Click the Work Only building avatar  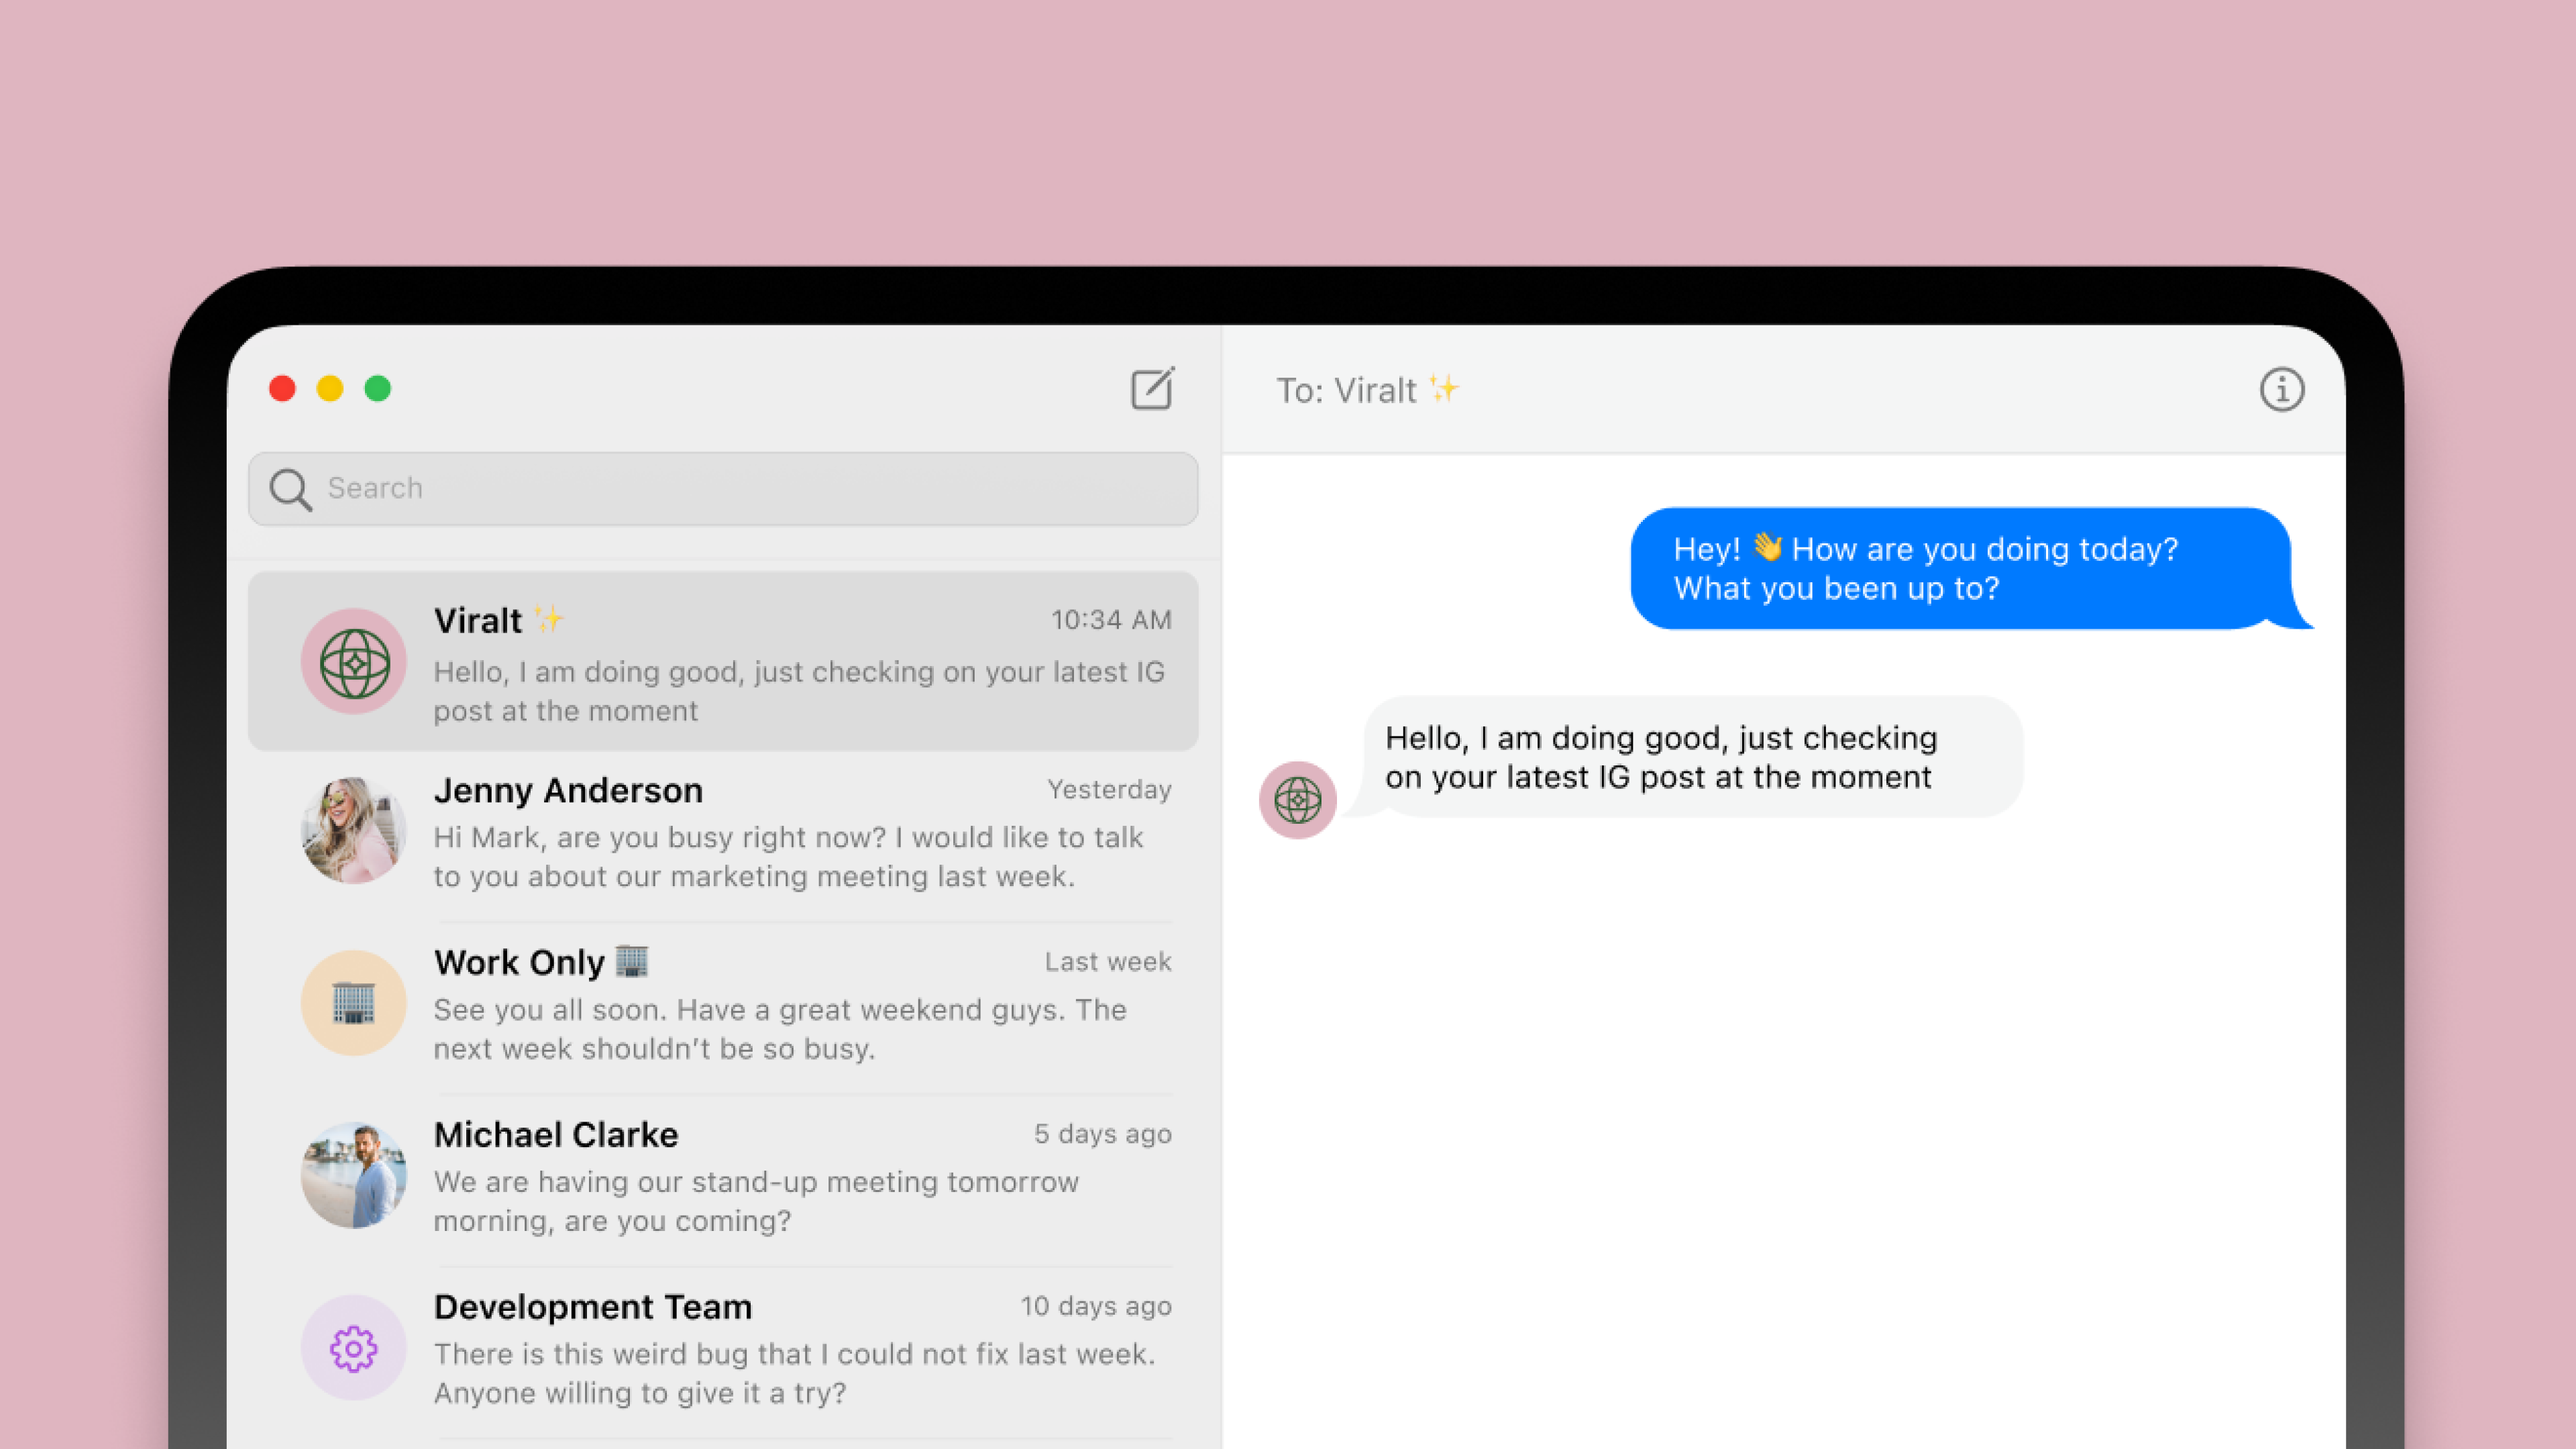tap(354, 1003)
